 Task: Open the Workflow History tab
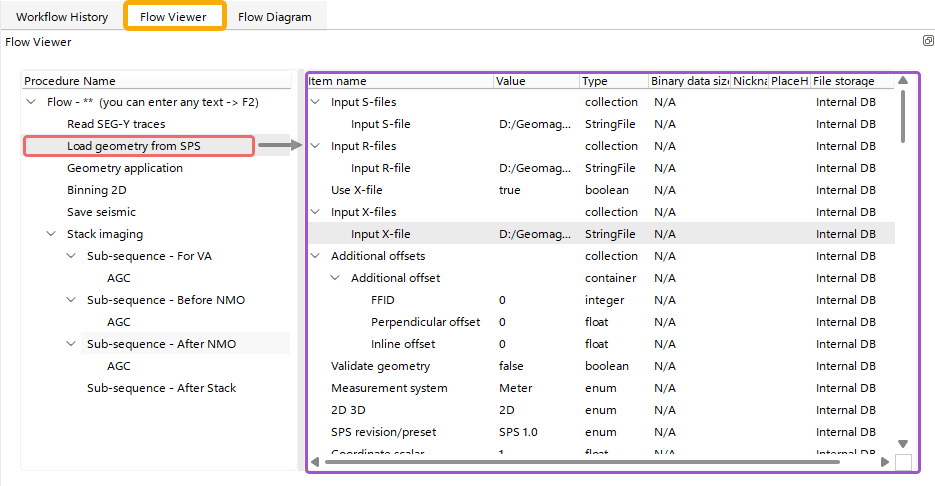tap(62, 17)
